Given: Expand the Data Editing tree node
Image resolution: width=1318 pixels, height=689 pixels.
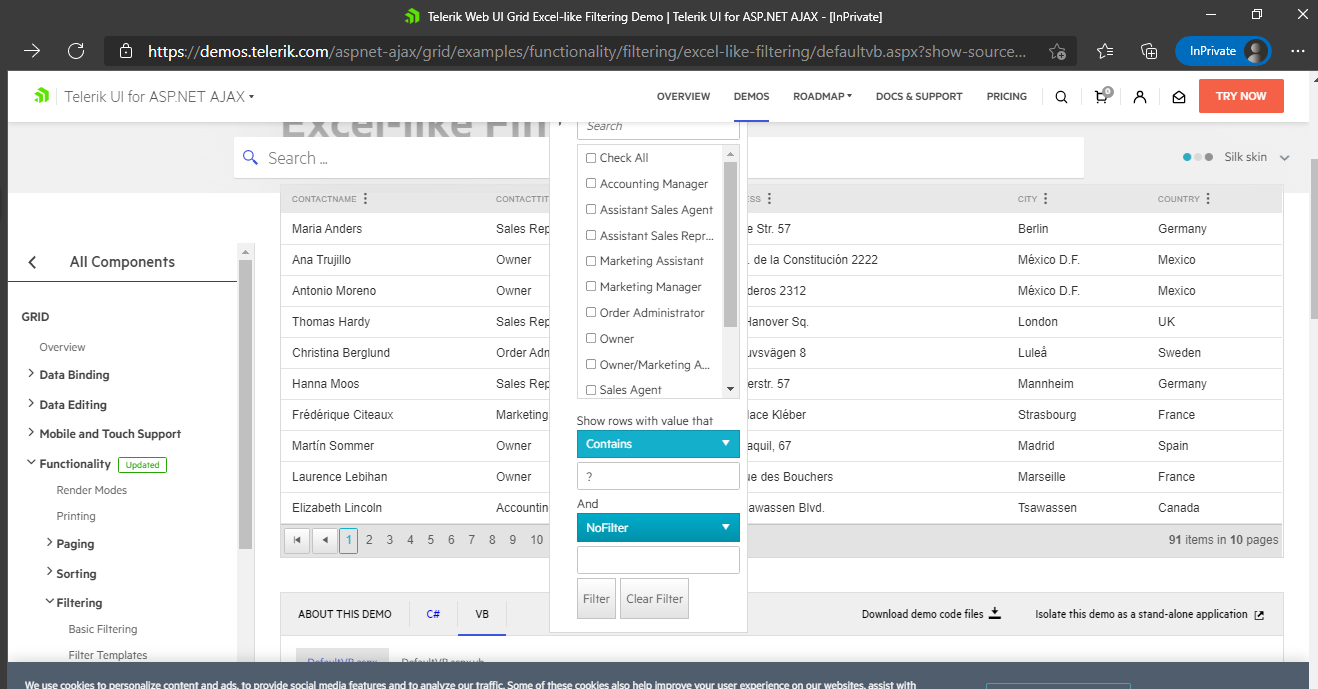Looking at the screenshot, I should [31, 404].
